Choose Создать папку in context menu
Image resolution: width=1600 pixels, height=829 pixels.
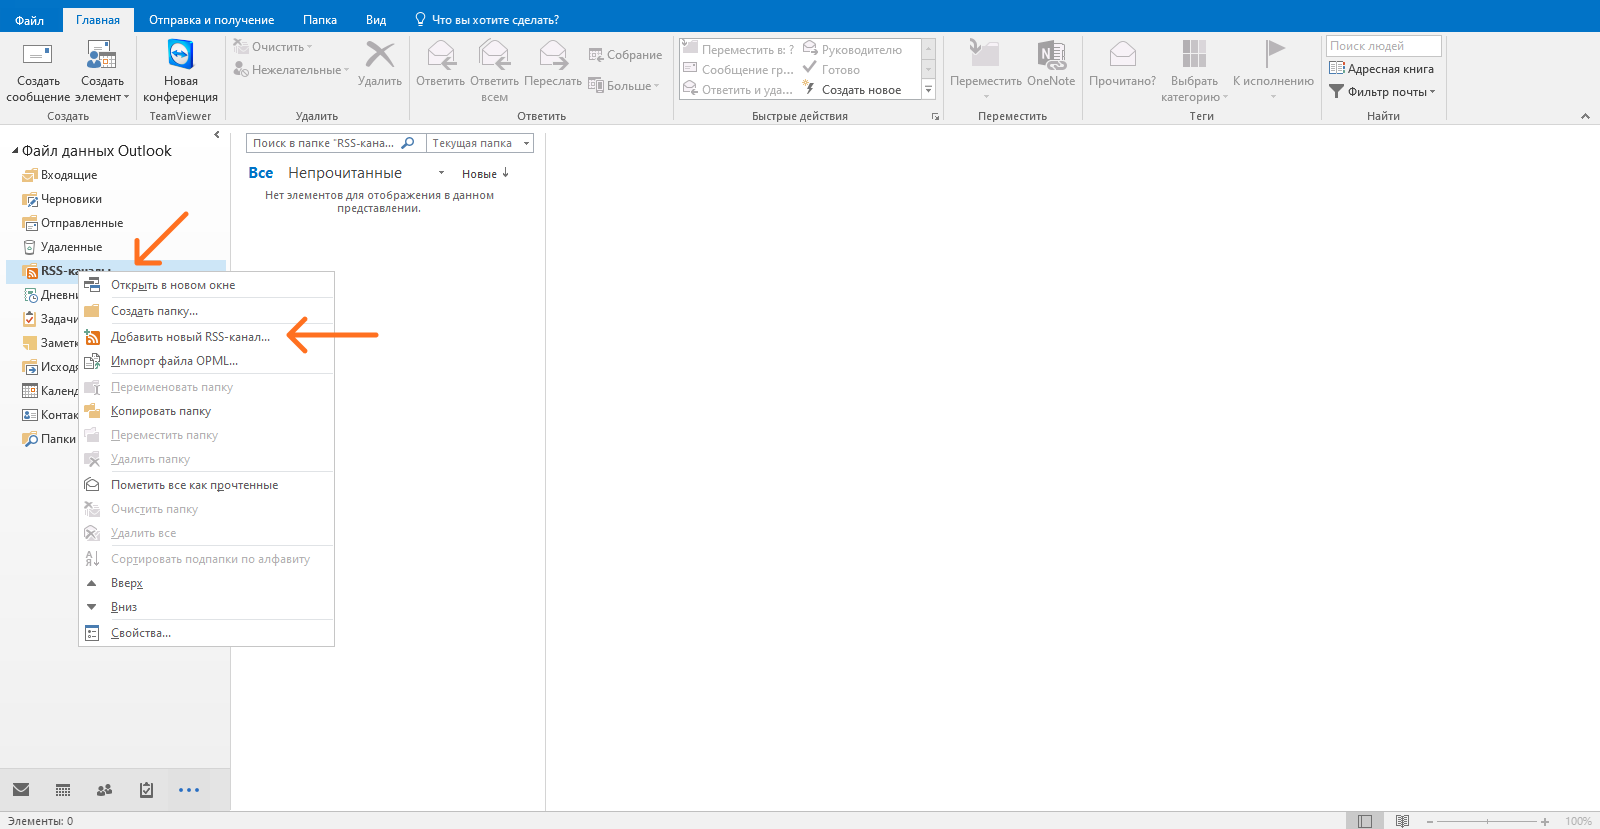click(x=206, y=311)
